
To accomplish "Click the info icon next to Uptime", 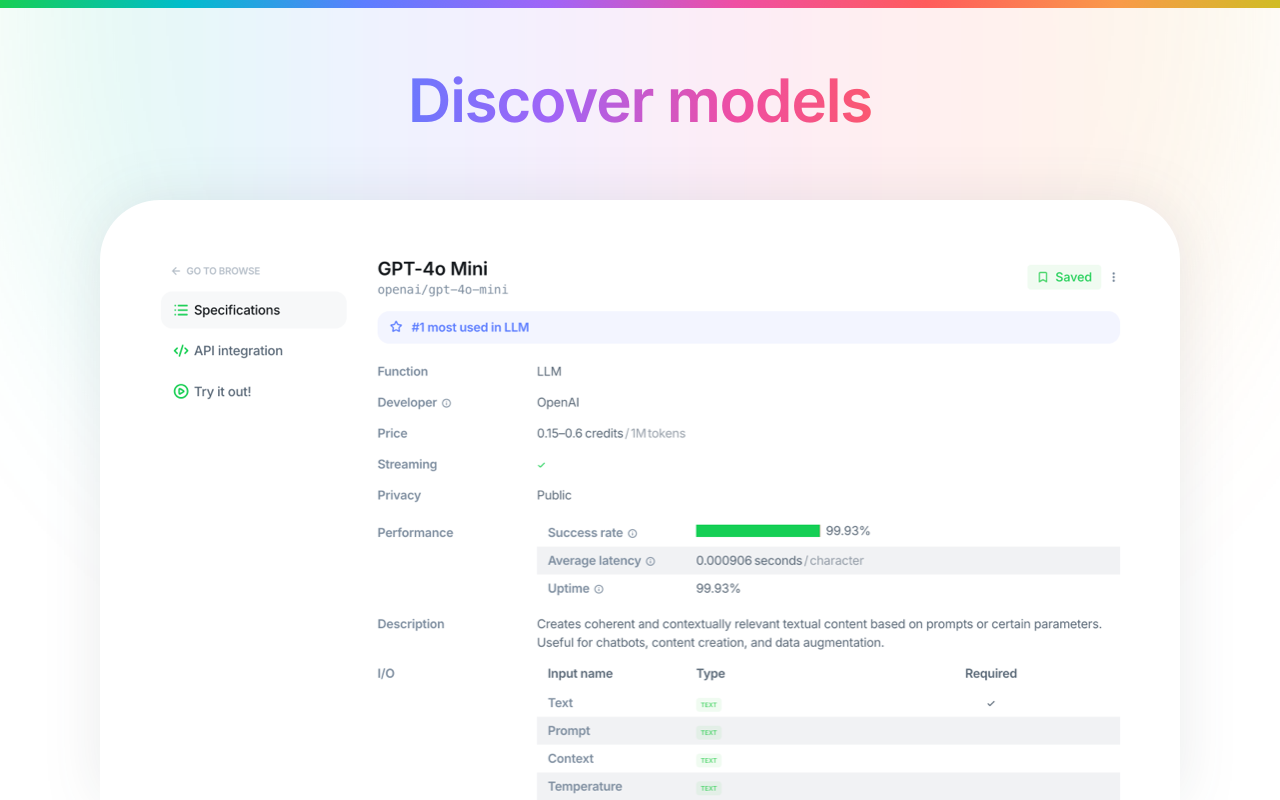I will coord(599,589).
